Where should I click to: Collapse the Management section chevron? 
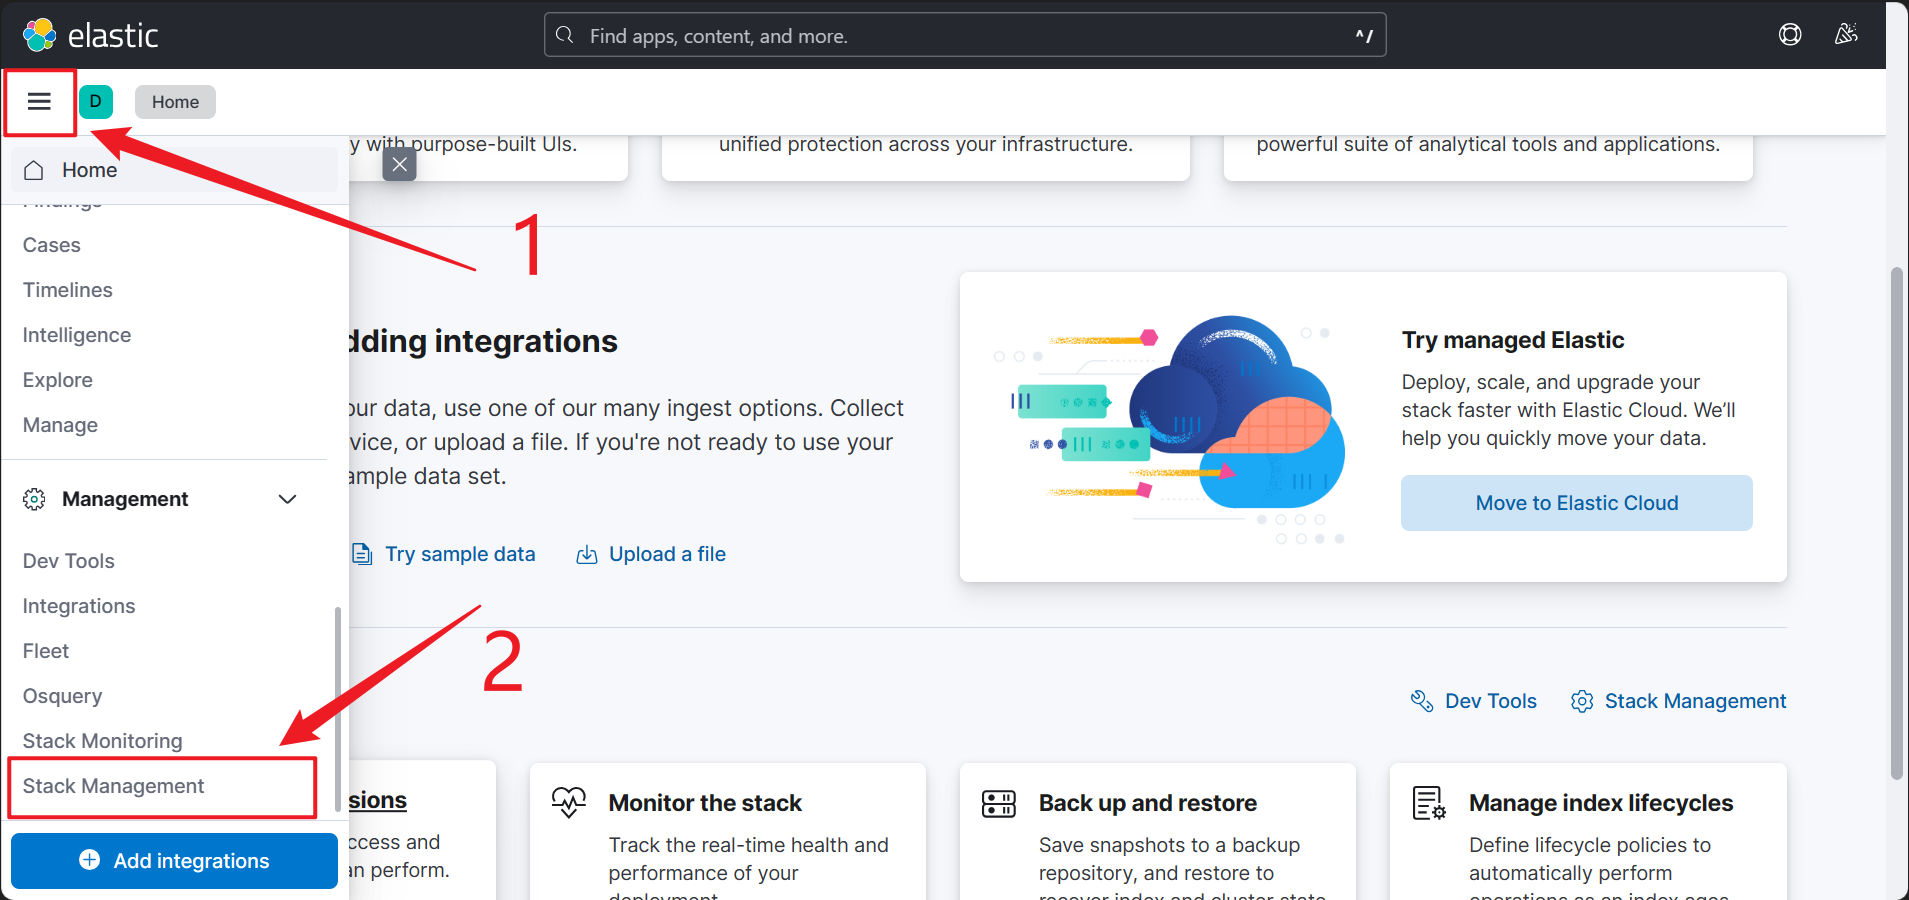click(x=288, y=499)
